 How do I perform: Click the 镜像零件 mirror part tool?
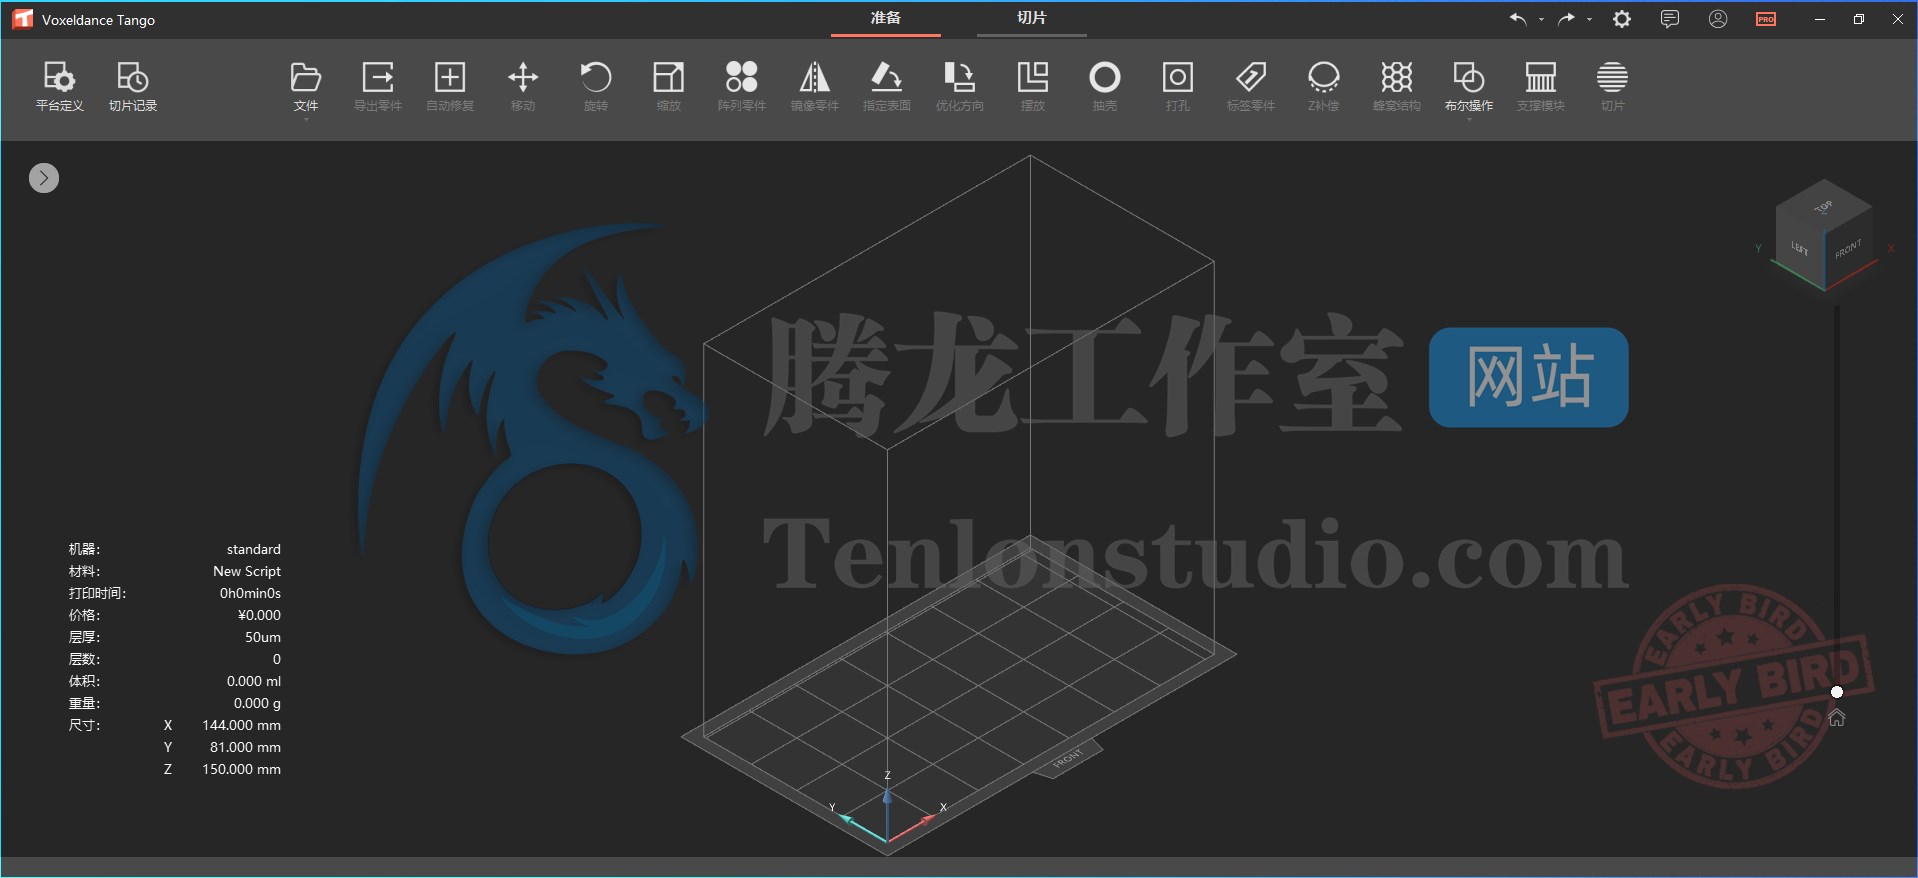tap(814, 86)
